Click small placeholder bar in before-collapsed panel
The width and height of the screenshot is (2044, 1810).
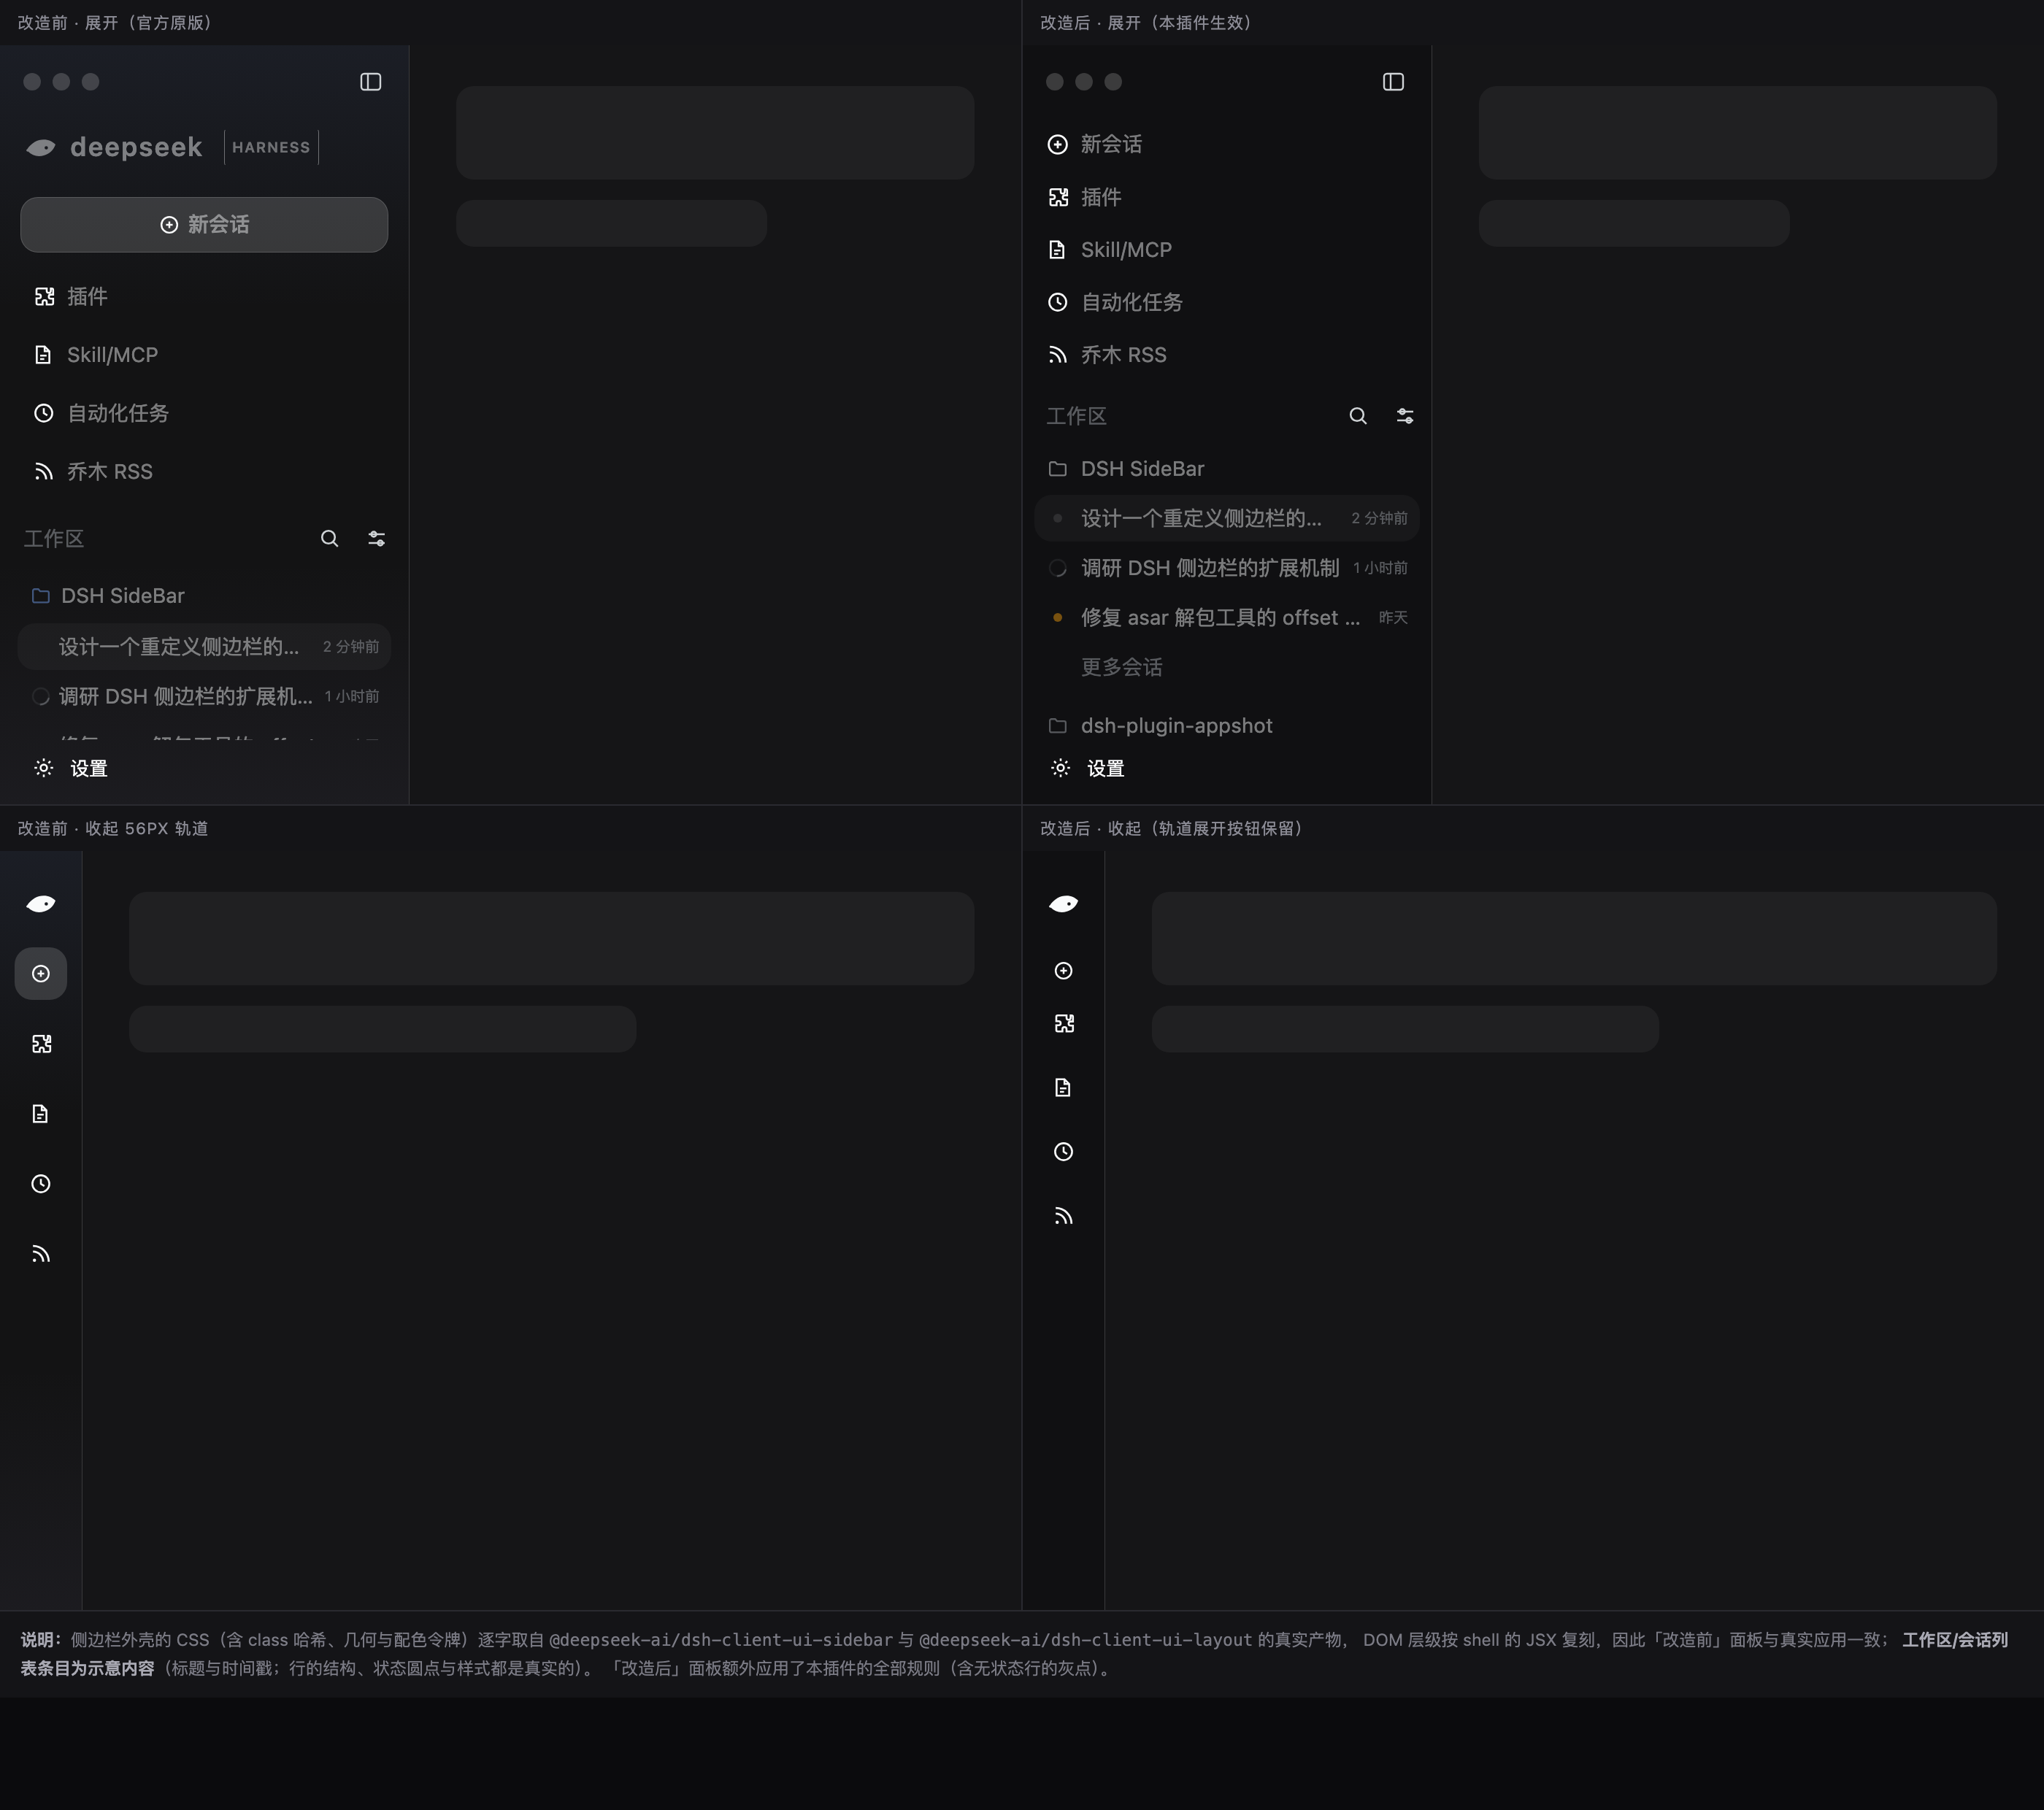pyautogui.click(x=383, y=1029)
